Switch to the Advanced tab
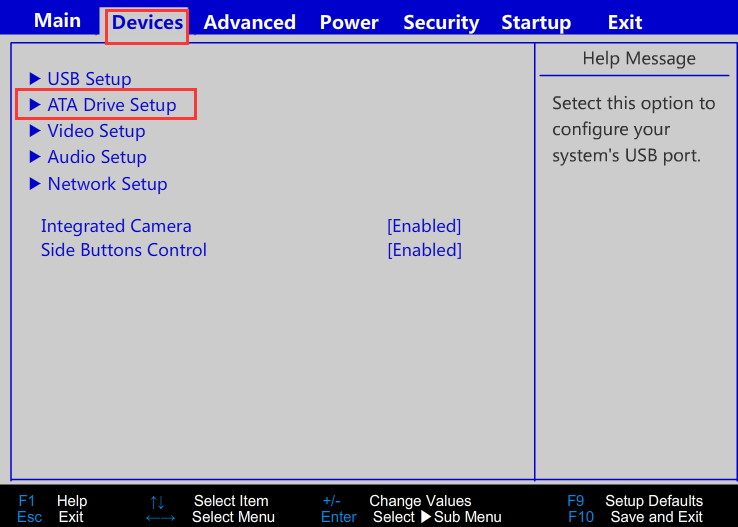Image resolution: width=738 pixels, height=527 pixels. point(249,22)
